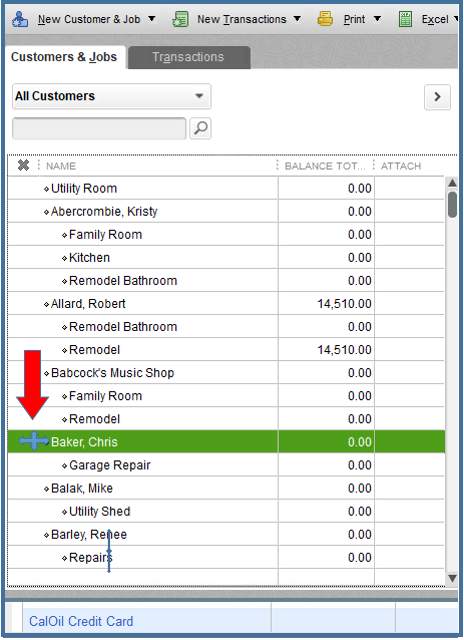Click the diamond marker beside Allard, Robert
Viewport: 464px width, 640px height.
46,304
